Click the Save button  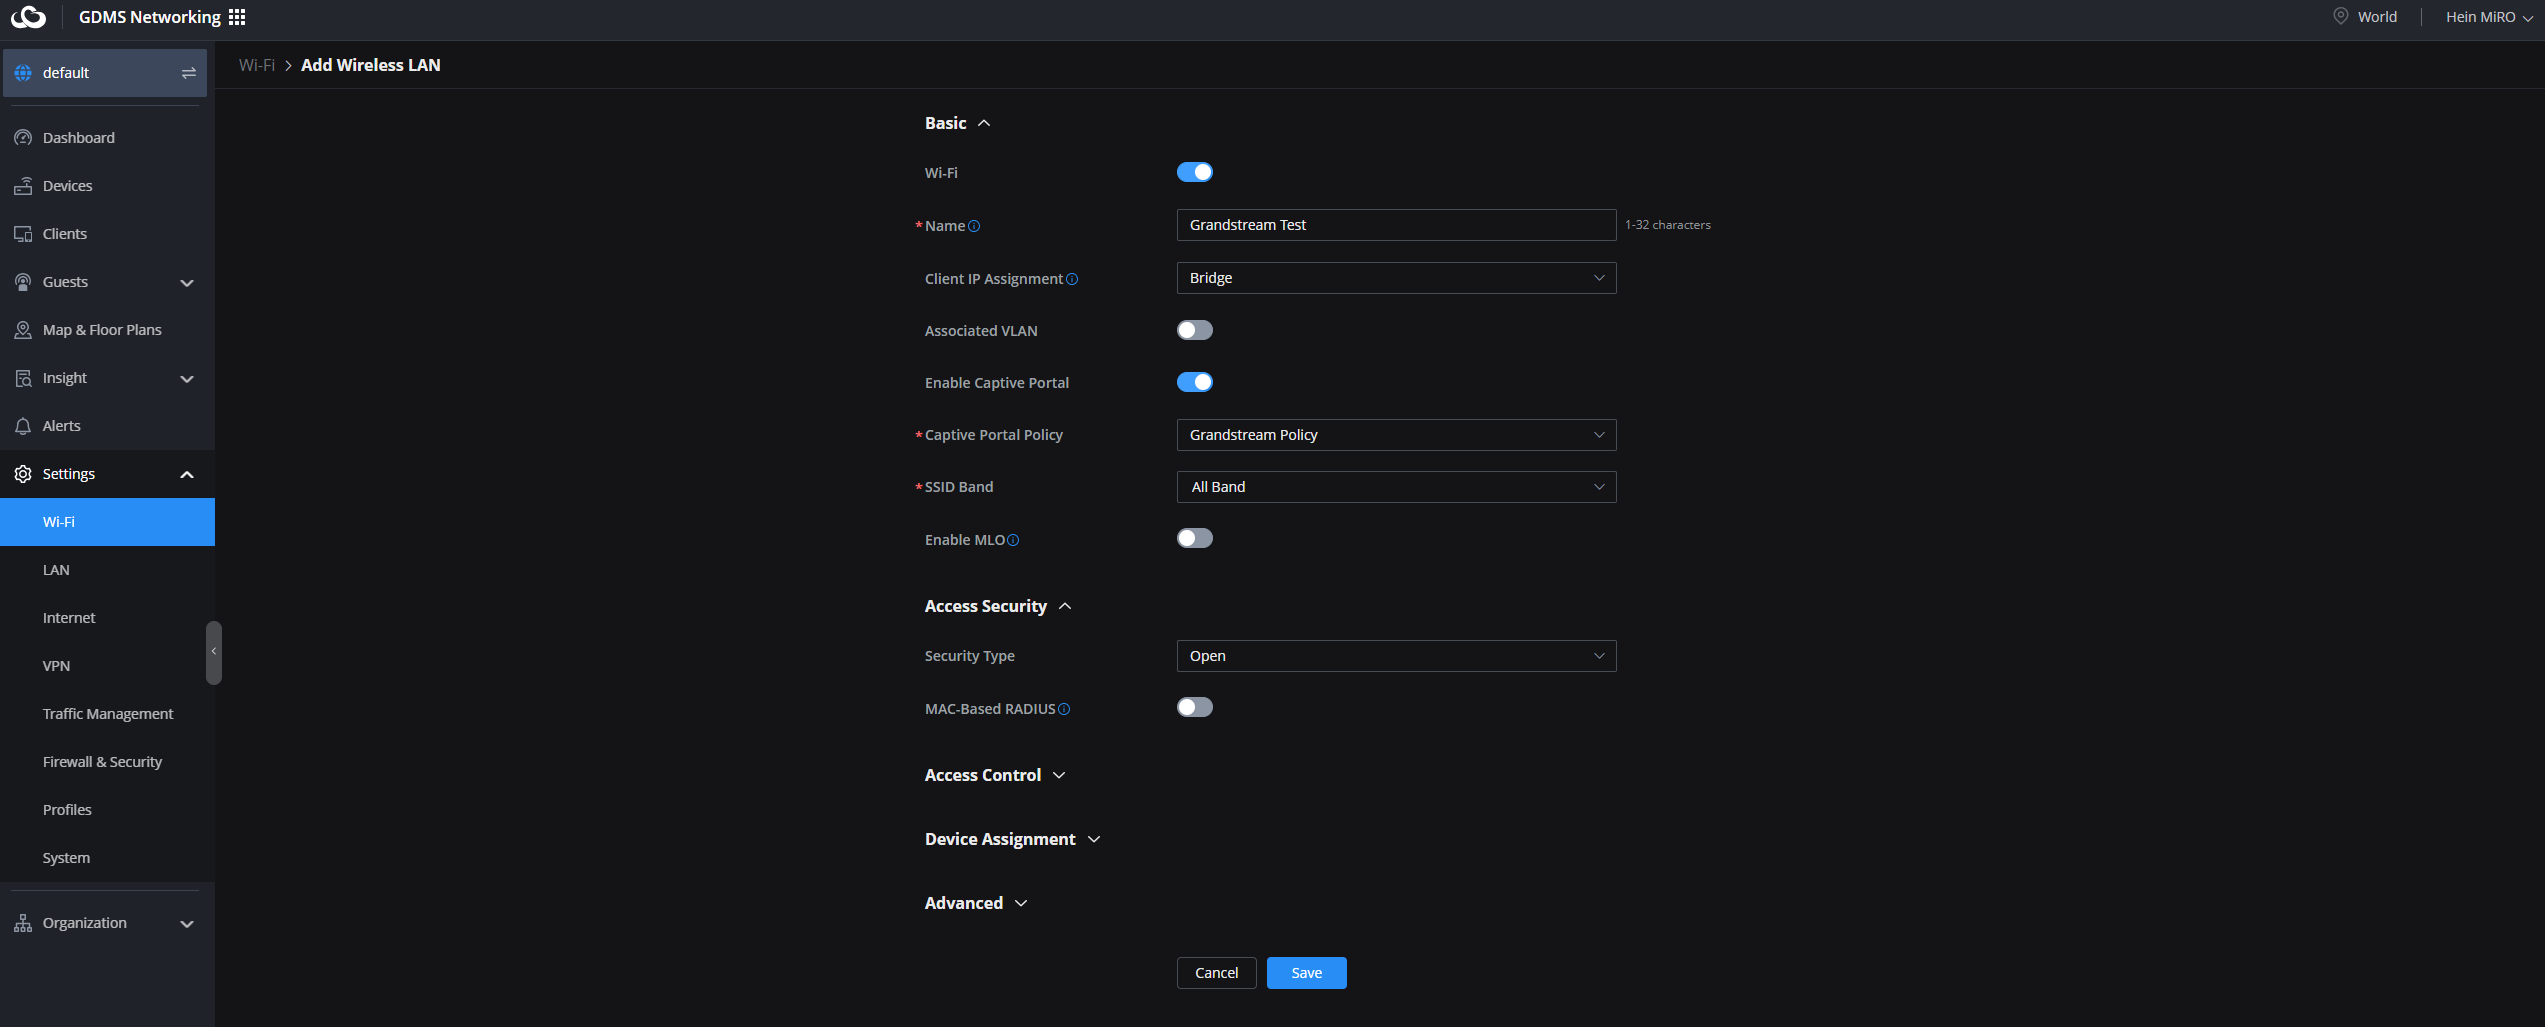click(x=1306, y=973)
